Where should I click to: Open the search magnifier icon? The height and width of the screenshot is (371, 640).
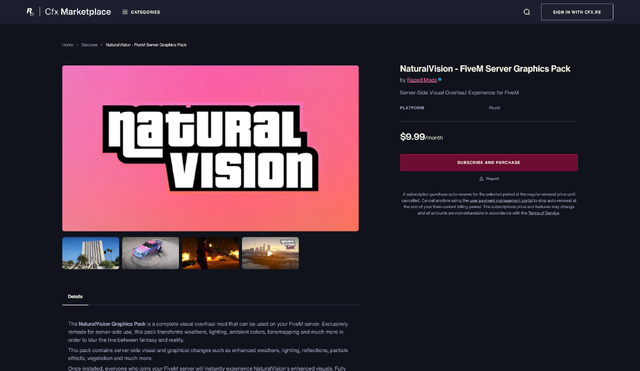(x=527, y=12)
